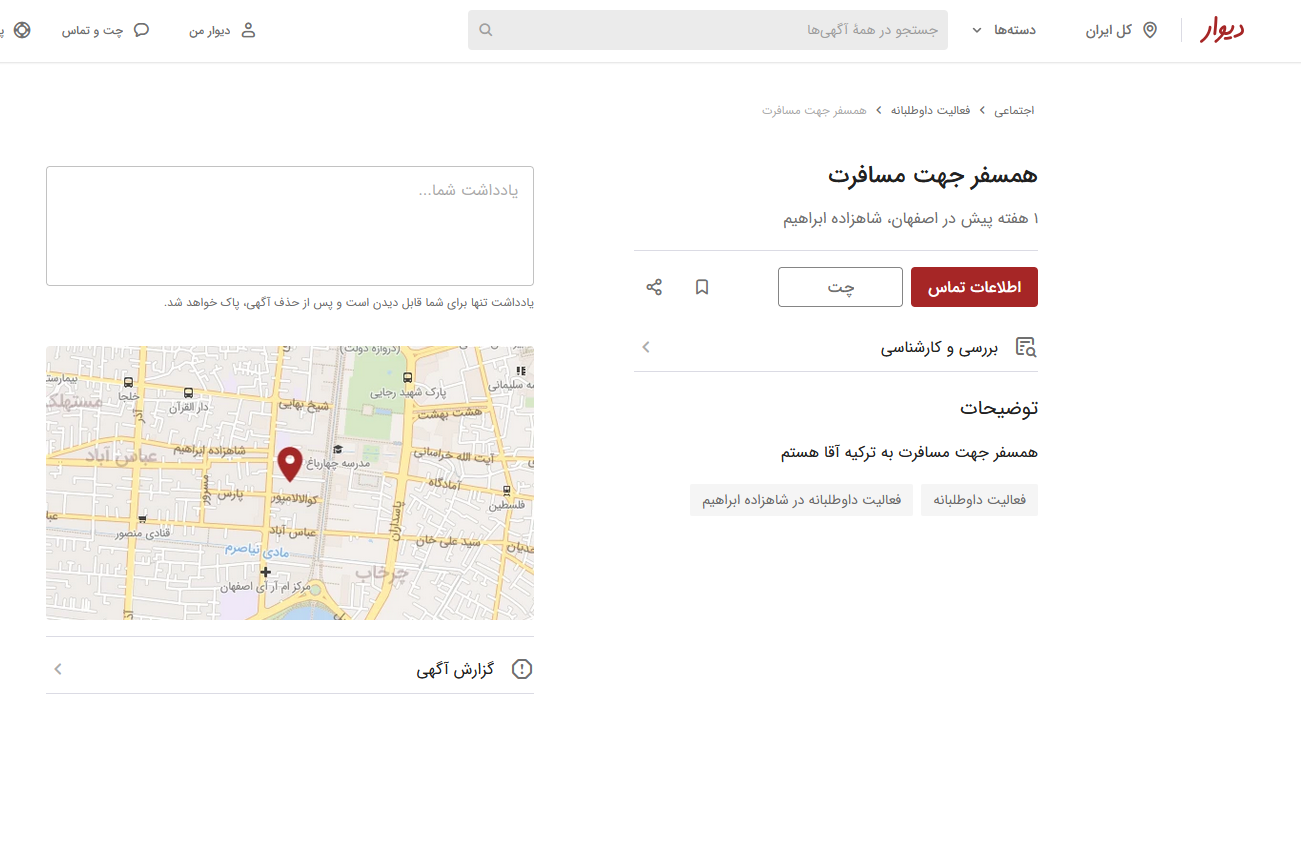Click the ad title همسفر جهت مسافرت
This screenshot has height=867, width=1301.
pyautogui.click(x=932, y=175)
